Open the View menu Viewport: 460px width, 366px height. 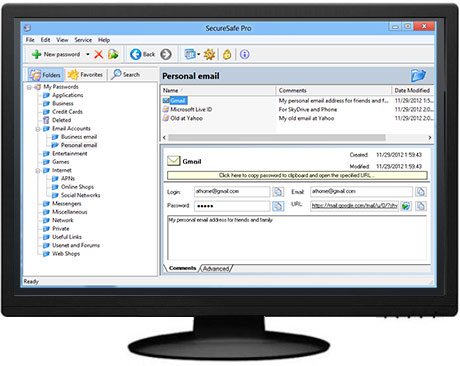coord(62,40)
